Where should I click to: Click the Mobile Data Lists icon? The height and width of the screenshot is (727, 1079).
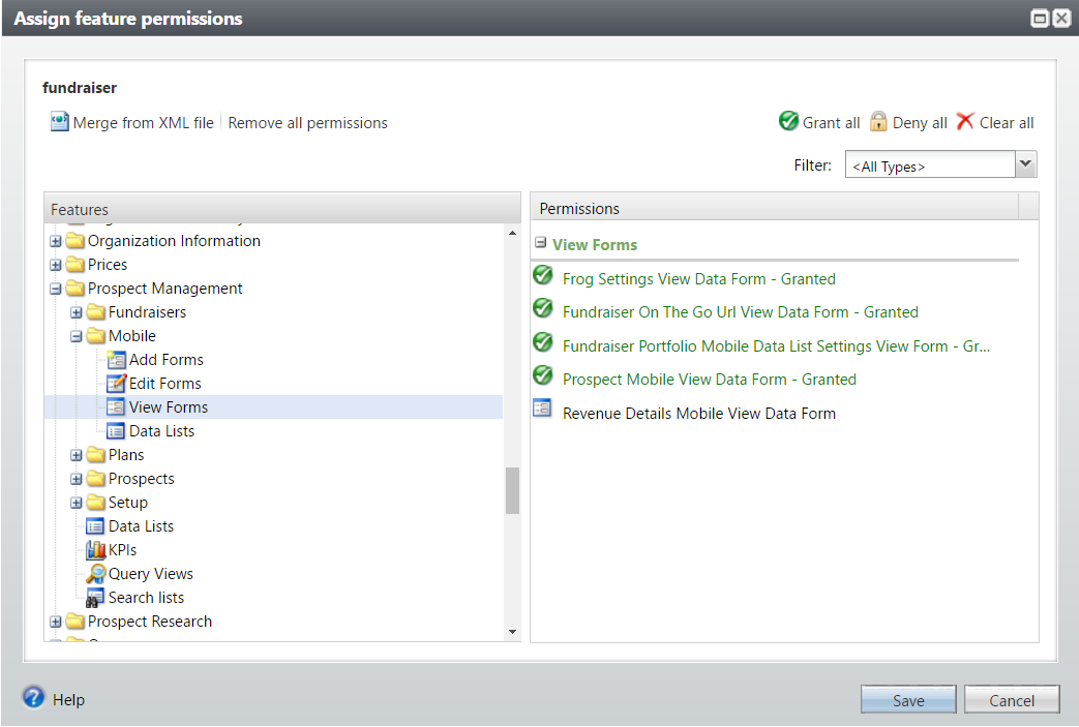click(116, 431)
